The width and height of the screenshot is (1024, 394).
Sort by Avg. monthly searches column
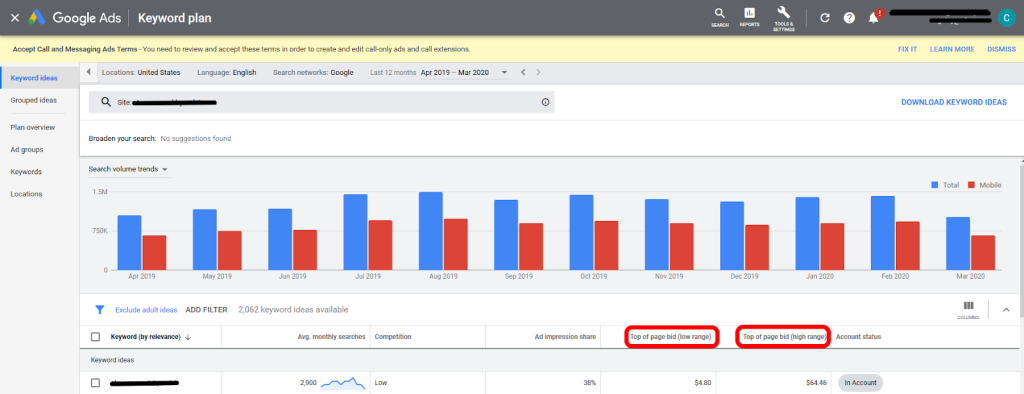click(331, 337)
